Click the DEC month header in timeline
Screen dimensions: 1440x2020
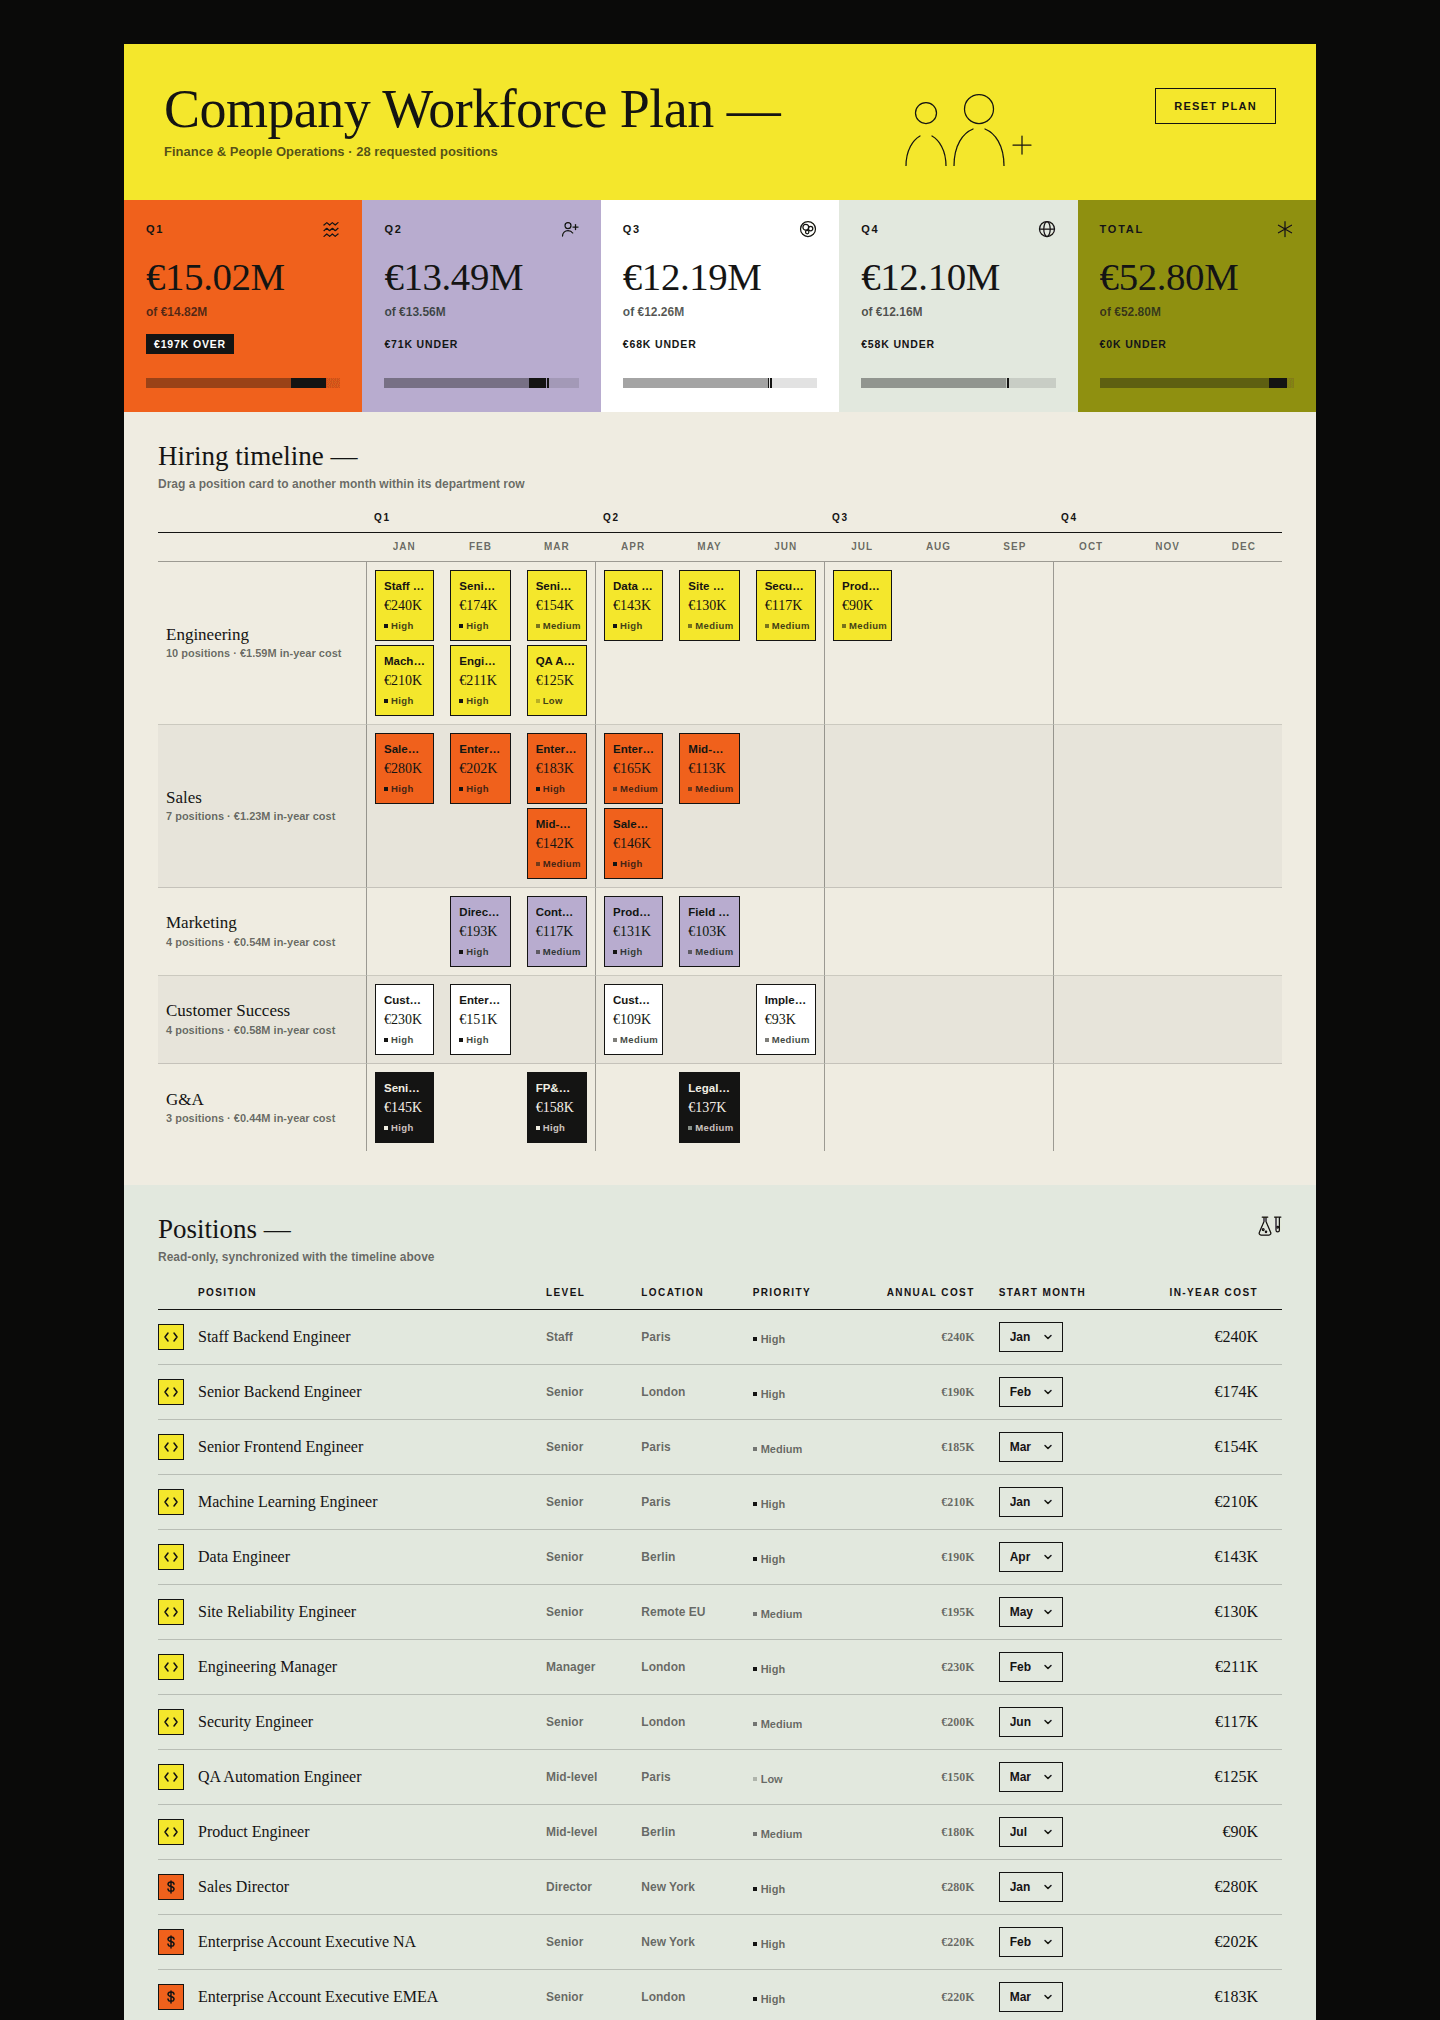1243,546
